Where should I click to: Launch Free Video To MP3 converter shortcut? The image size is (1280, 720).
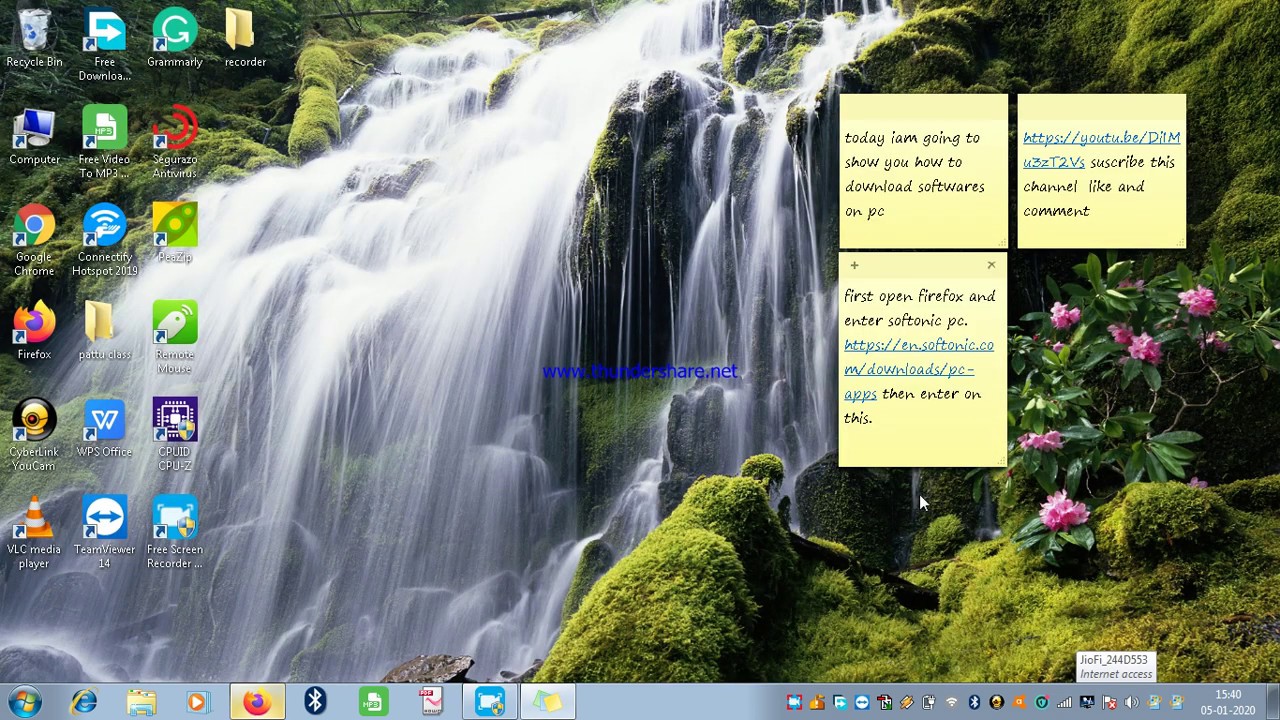click(x=104, y=142)
